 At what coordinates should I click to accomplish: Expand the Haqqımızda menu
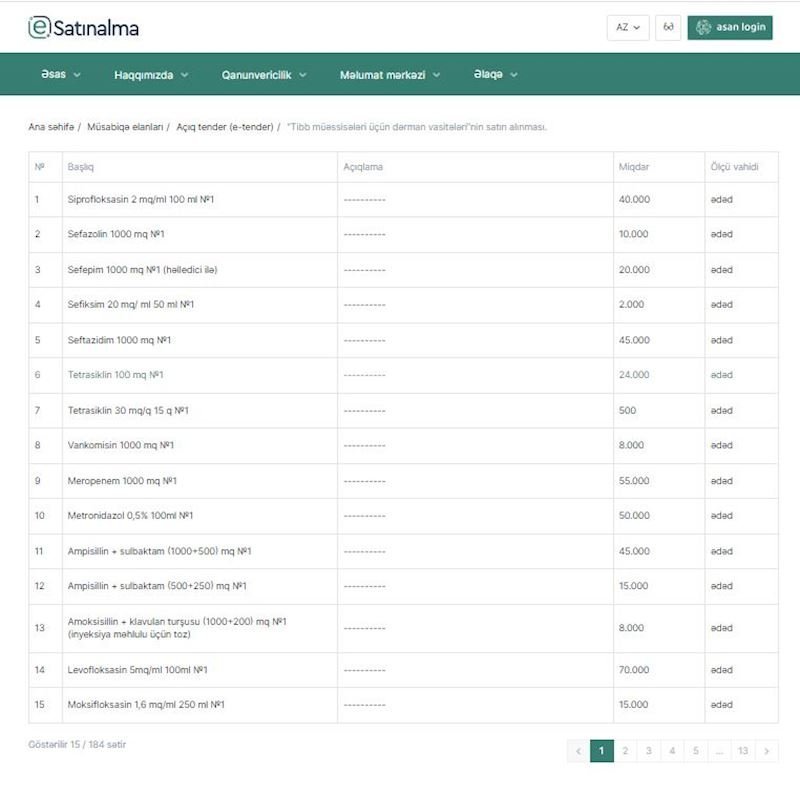tap(151, 75)
